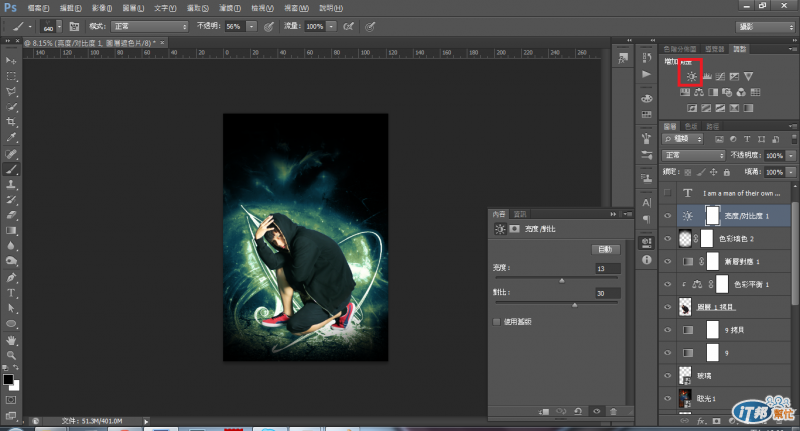
Task: Click the Vibrance triangle adjustment icon
Action: (x=748, y=76)
